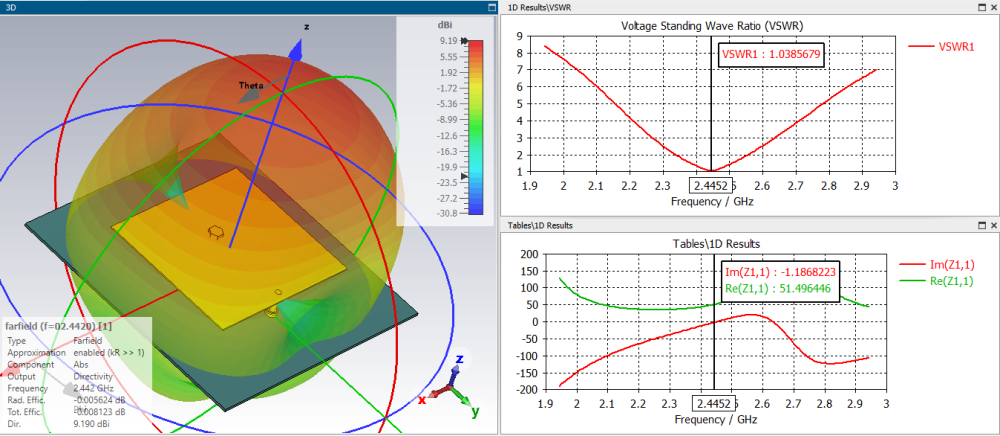Click the 2.4452 frequency marker box in impedance plot
This screenshot has height=436, width=1000.
[714, 403]
